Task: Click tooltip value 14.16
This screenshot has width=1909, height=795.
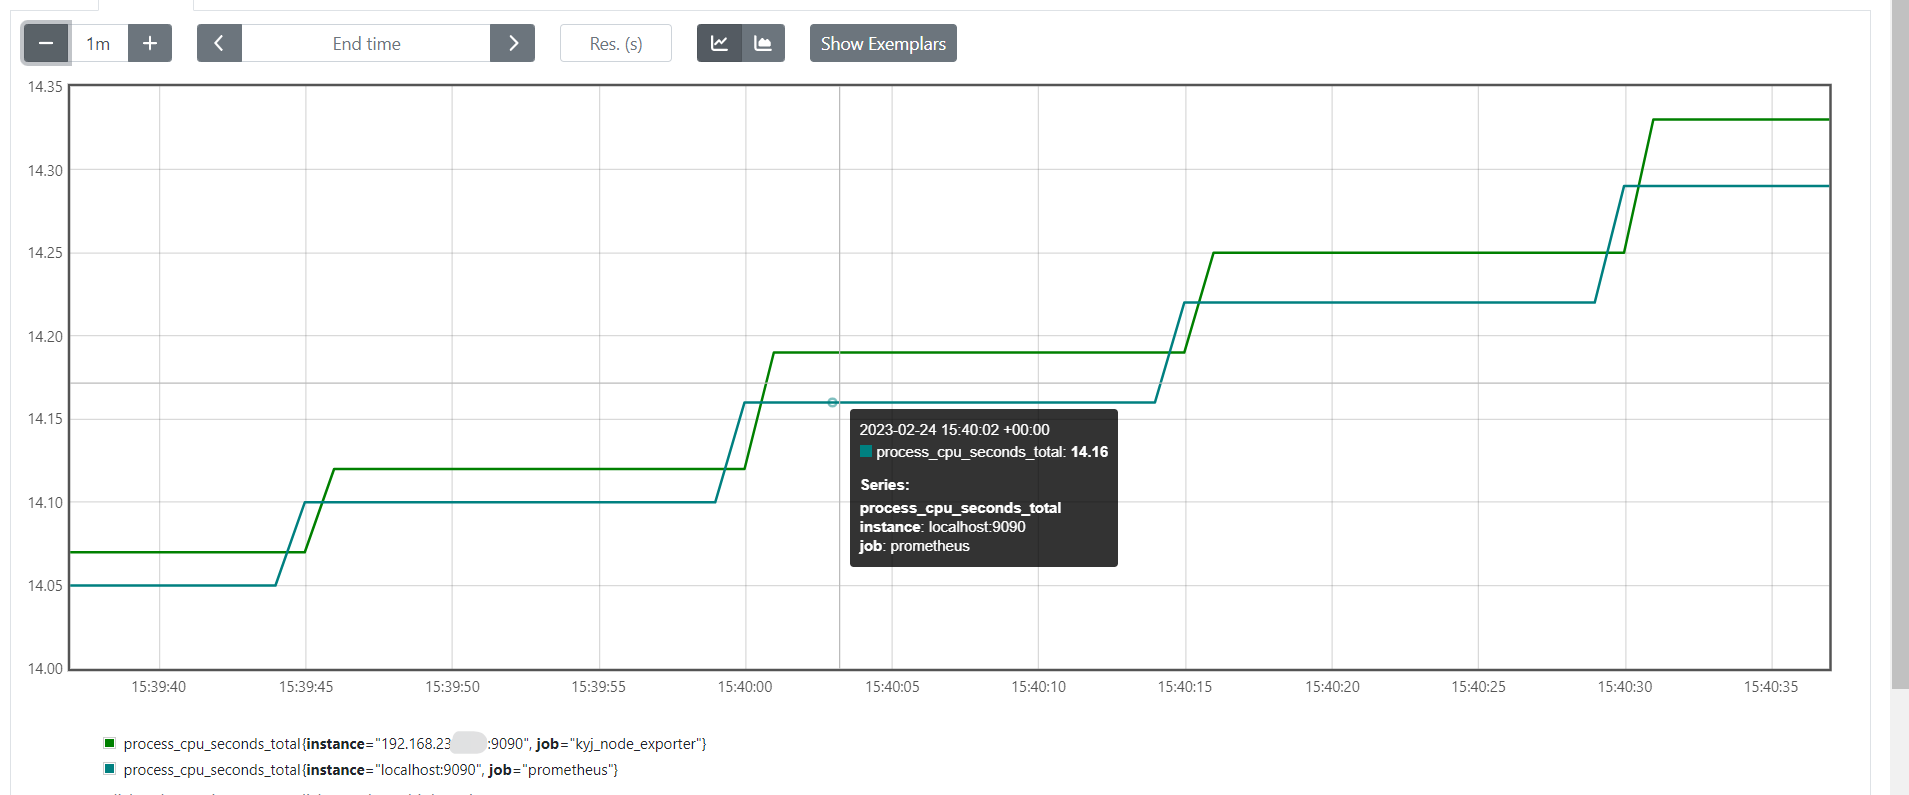Action: (x=1089, y=452)
